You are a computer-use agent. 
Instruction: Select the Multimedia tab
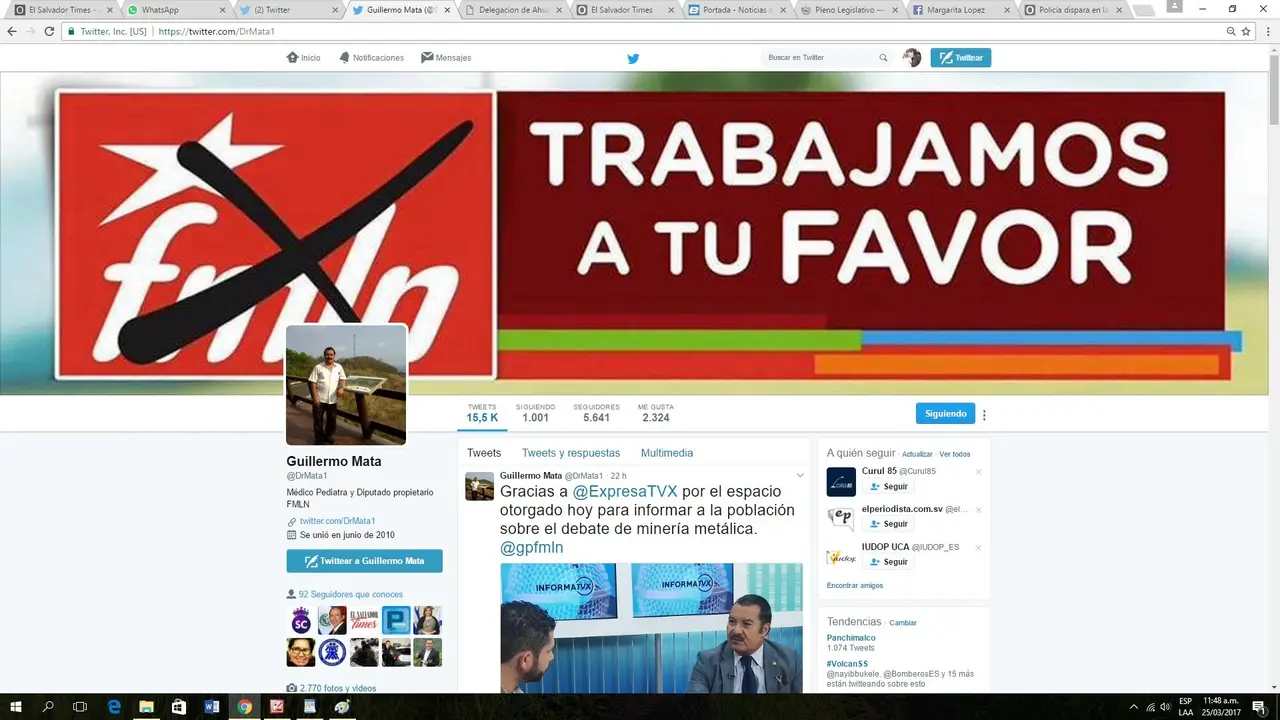click(x=666, y=453)
